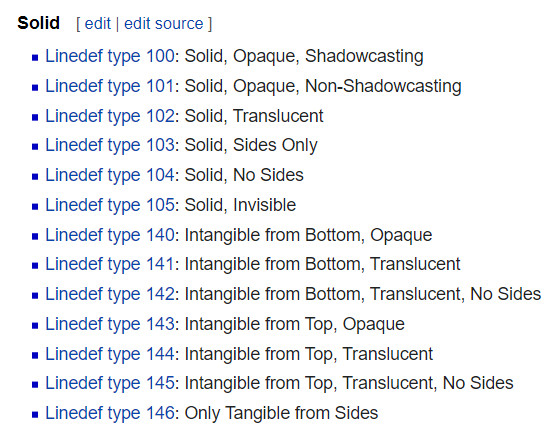This screenshot has width=549, height=425.
Task: Open the Linedef type 141 link
Action: [x=110, y=264]
